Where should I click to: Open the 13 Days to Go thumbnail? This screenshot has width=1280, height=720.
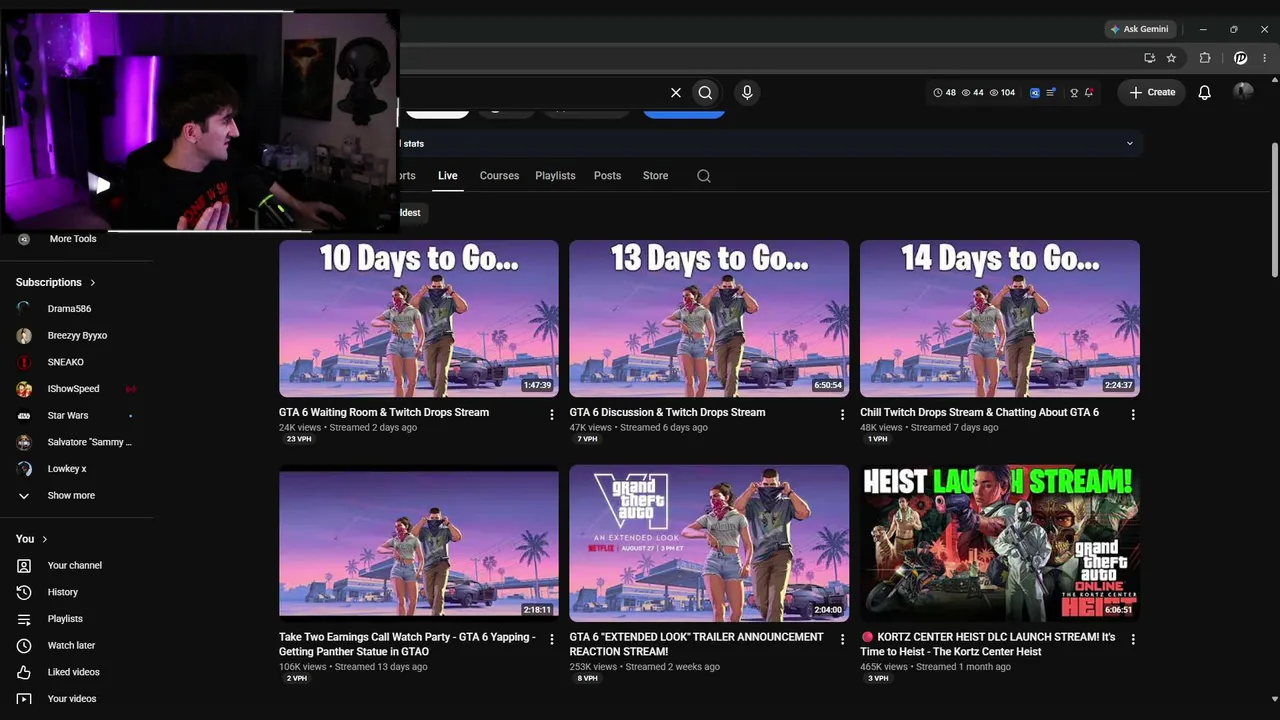709,319
